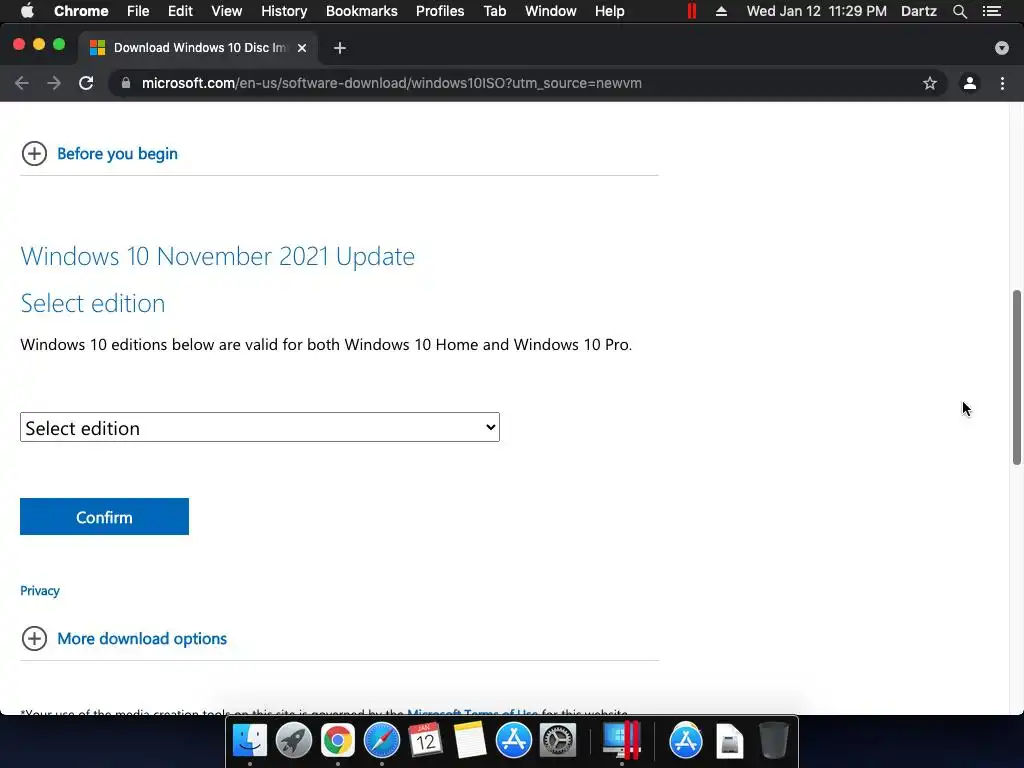
Task: Click the page's vertical scrollbar thumb
Action: tap(1017, 377)
